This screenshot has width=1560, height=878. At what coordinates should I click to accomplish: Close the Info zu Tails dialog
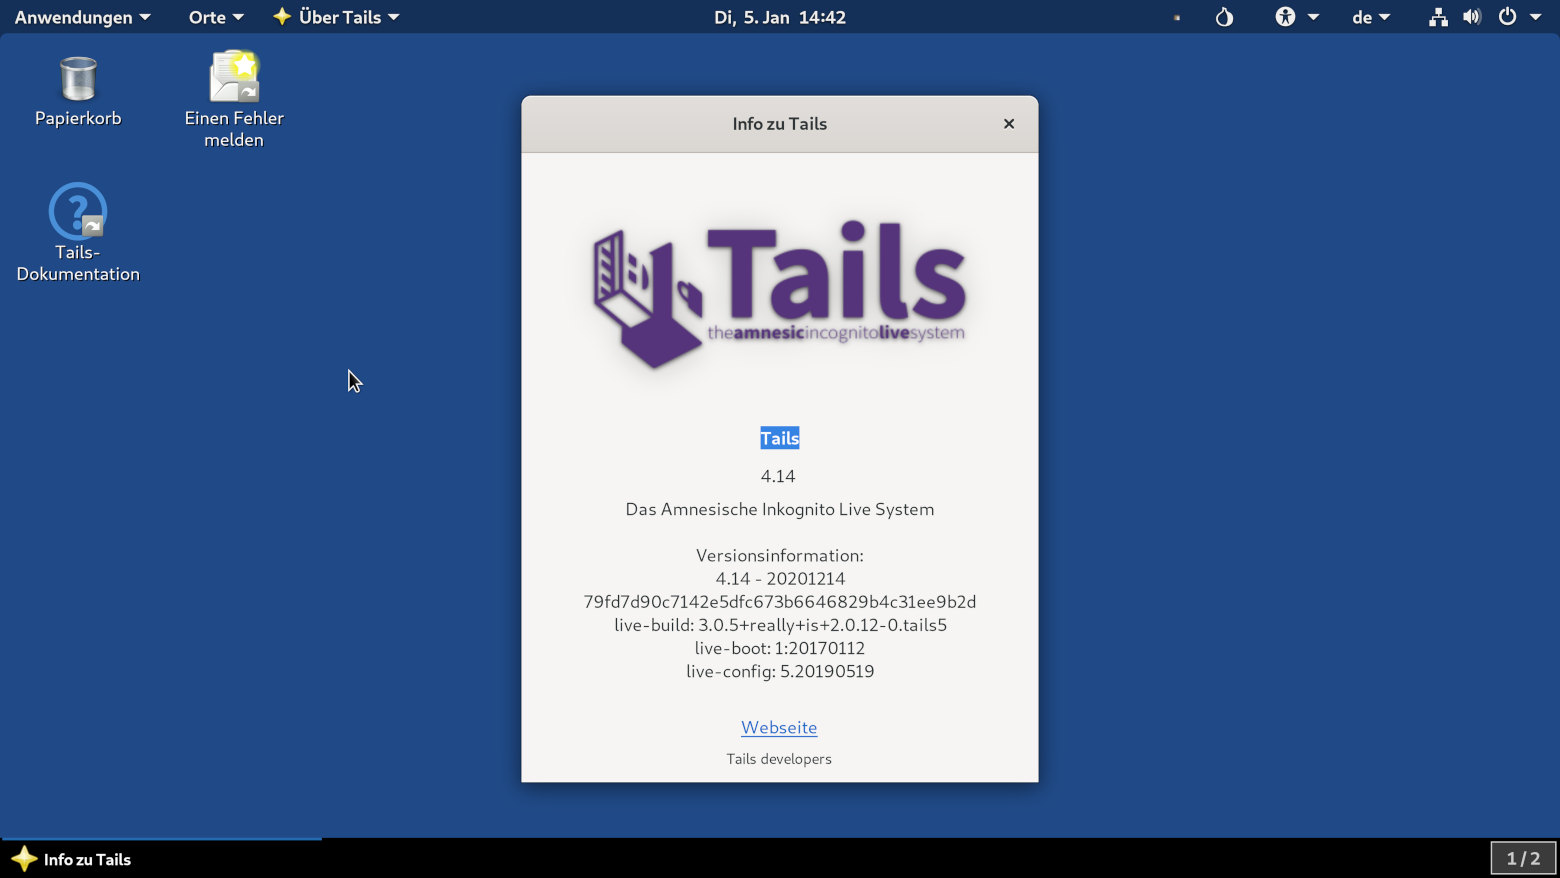(1009, 124)
